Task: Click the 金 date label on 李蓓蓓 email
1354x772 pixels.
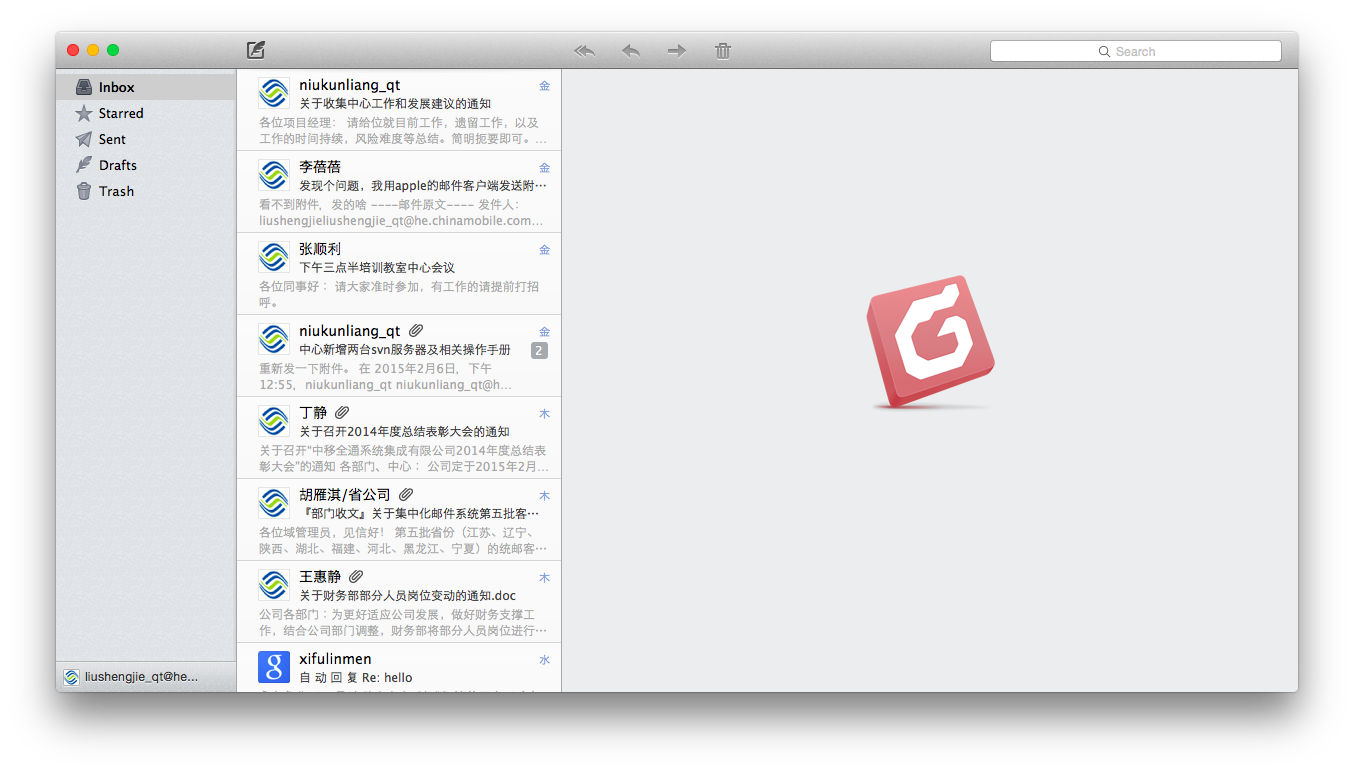Action: tap(544, 168)
